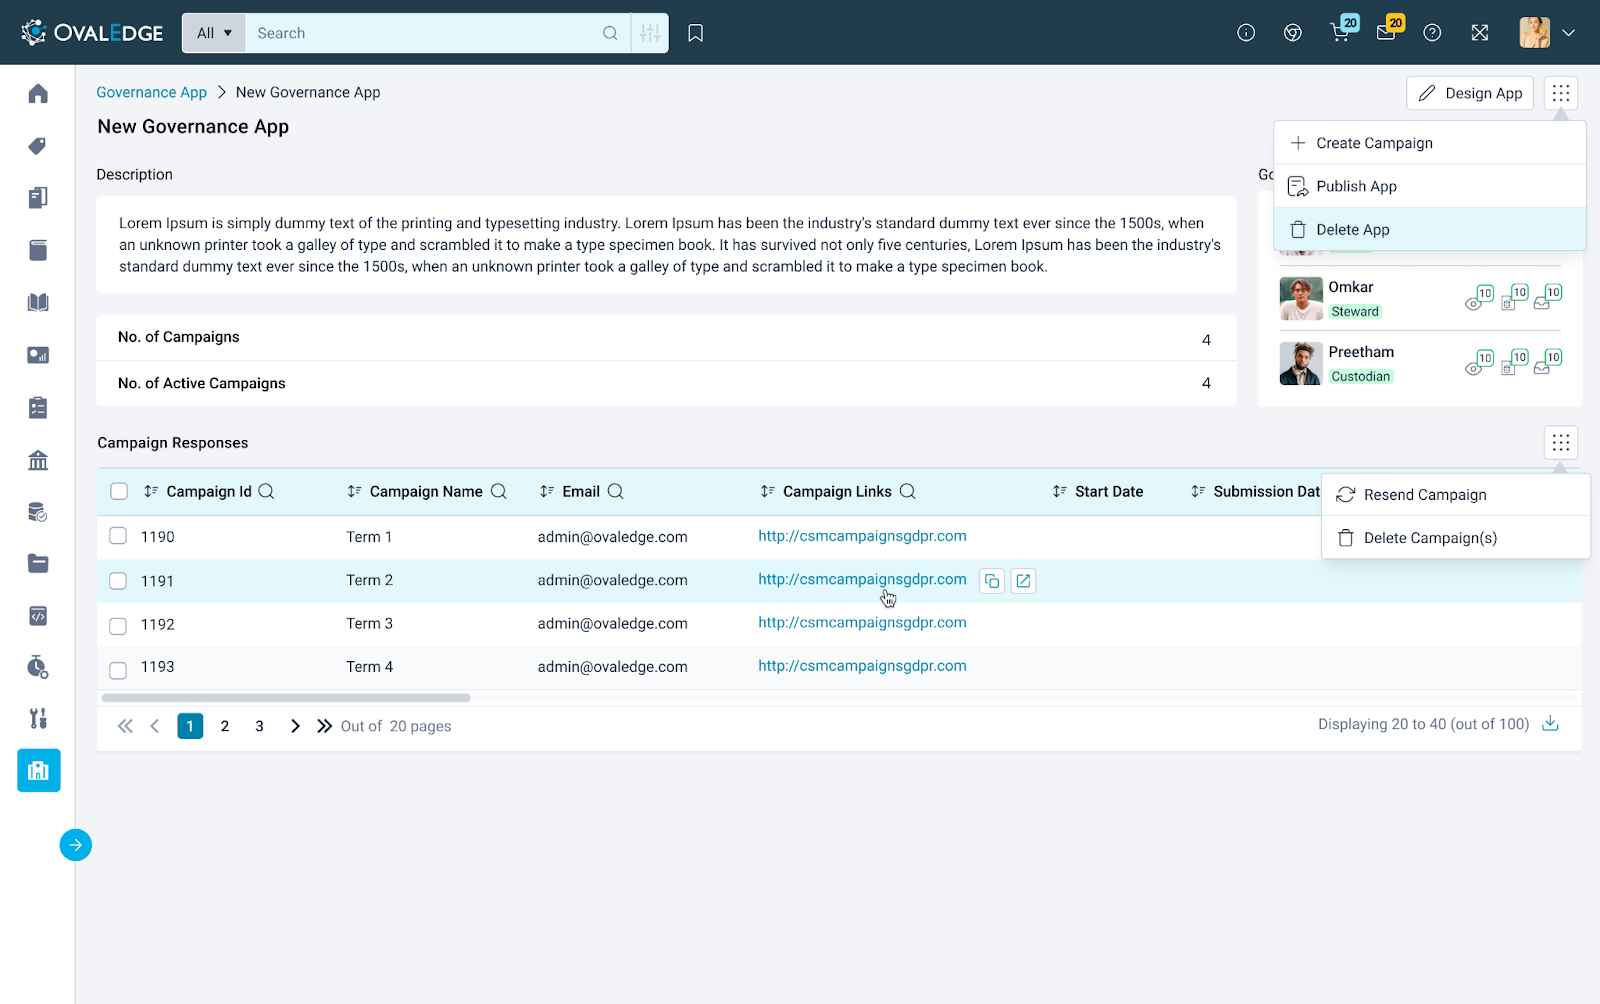Jump to first page double arrow

(x=125, y=726)
